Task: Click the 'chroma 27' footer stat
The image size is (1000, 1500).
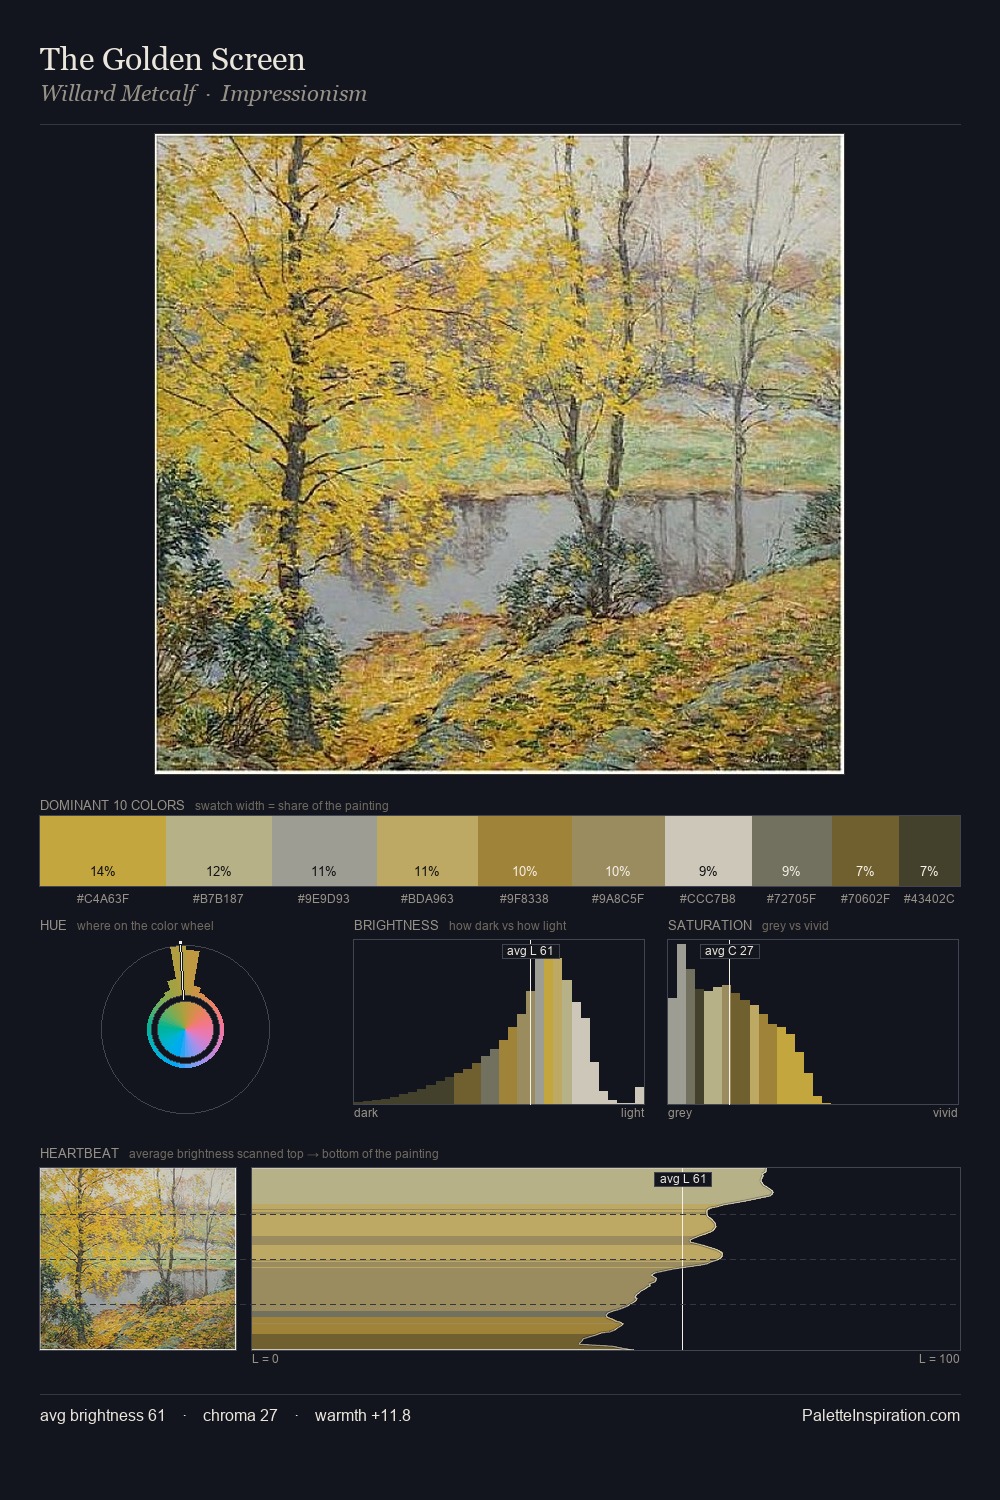Action: [x=240, y=1415]
